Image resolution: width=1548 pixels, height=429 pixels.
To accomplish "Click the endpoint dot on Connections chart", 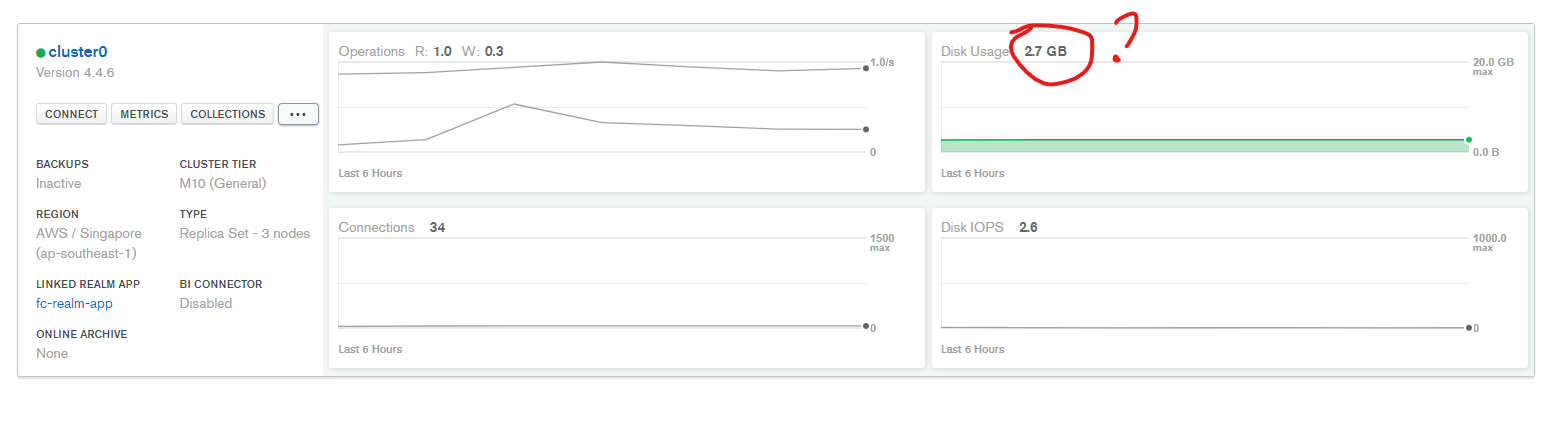I will click(866, 325).
